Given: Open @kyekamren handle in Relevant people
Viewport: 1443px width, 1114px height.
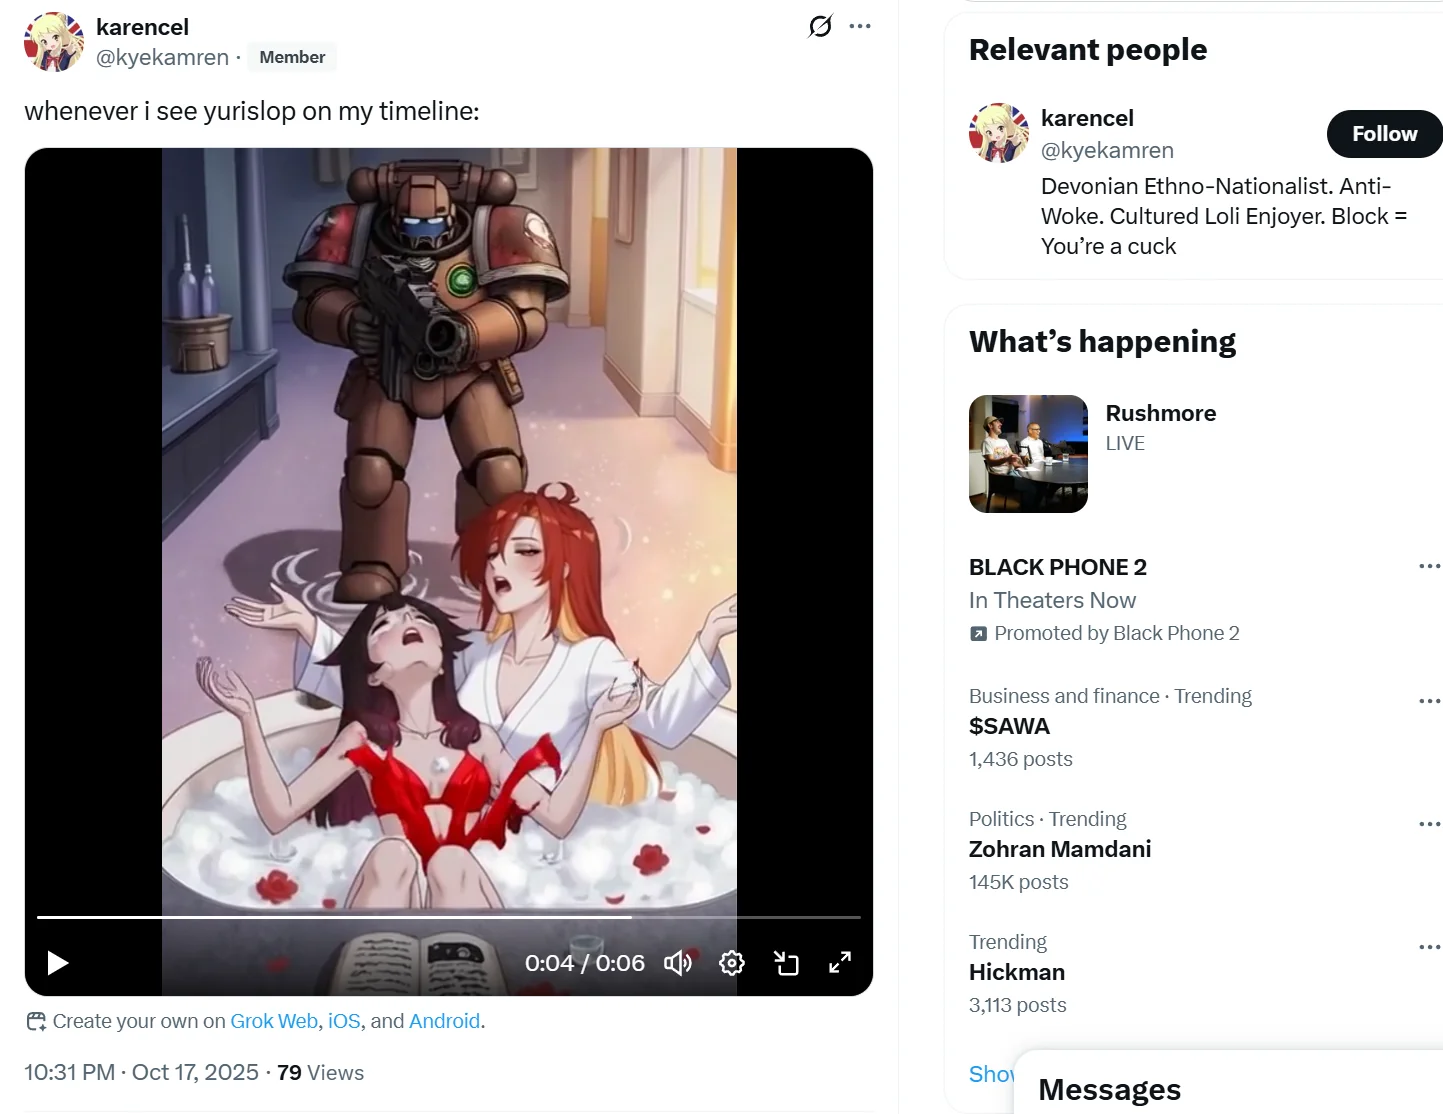Looking at the screenshot, I should point(1107,150).
